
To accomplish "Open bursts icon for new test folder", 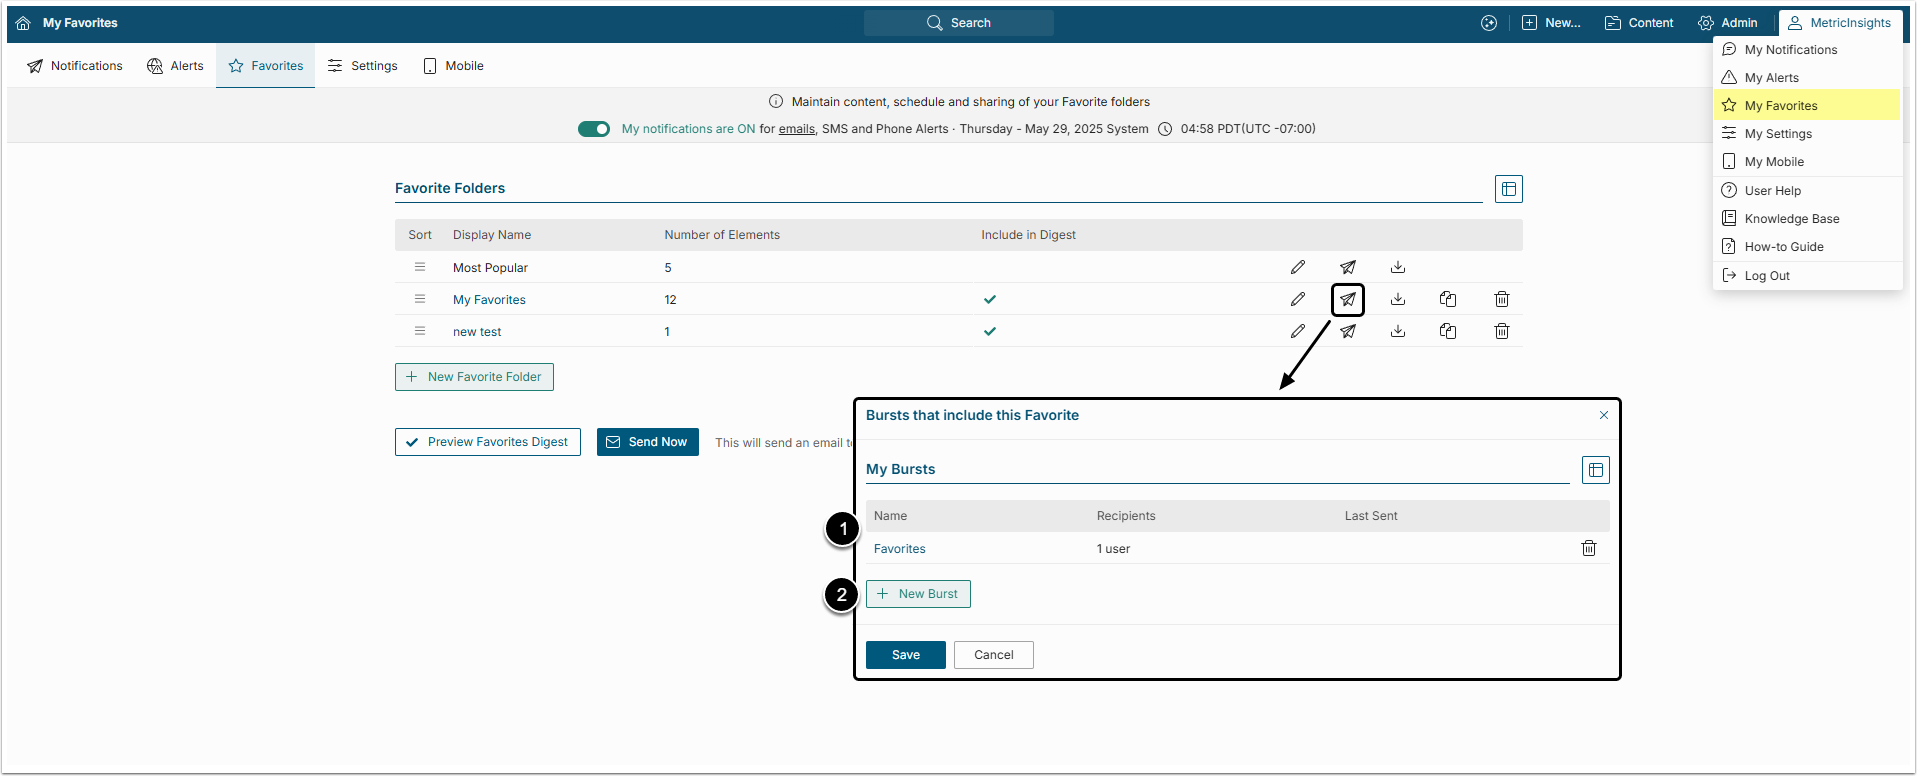I will pos(1348,331).
